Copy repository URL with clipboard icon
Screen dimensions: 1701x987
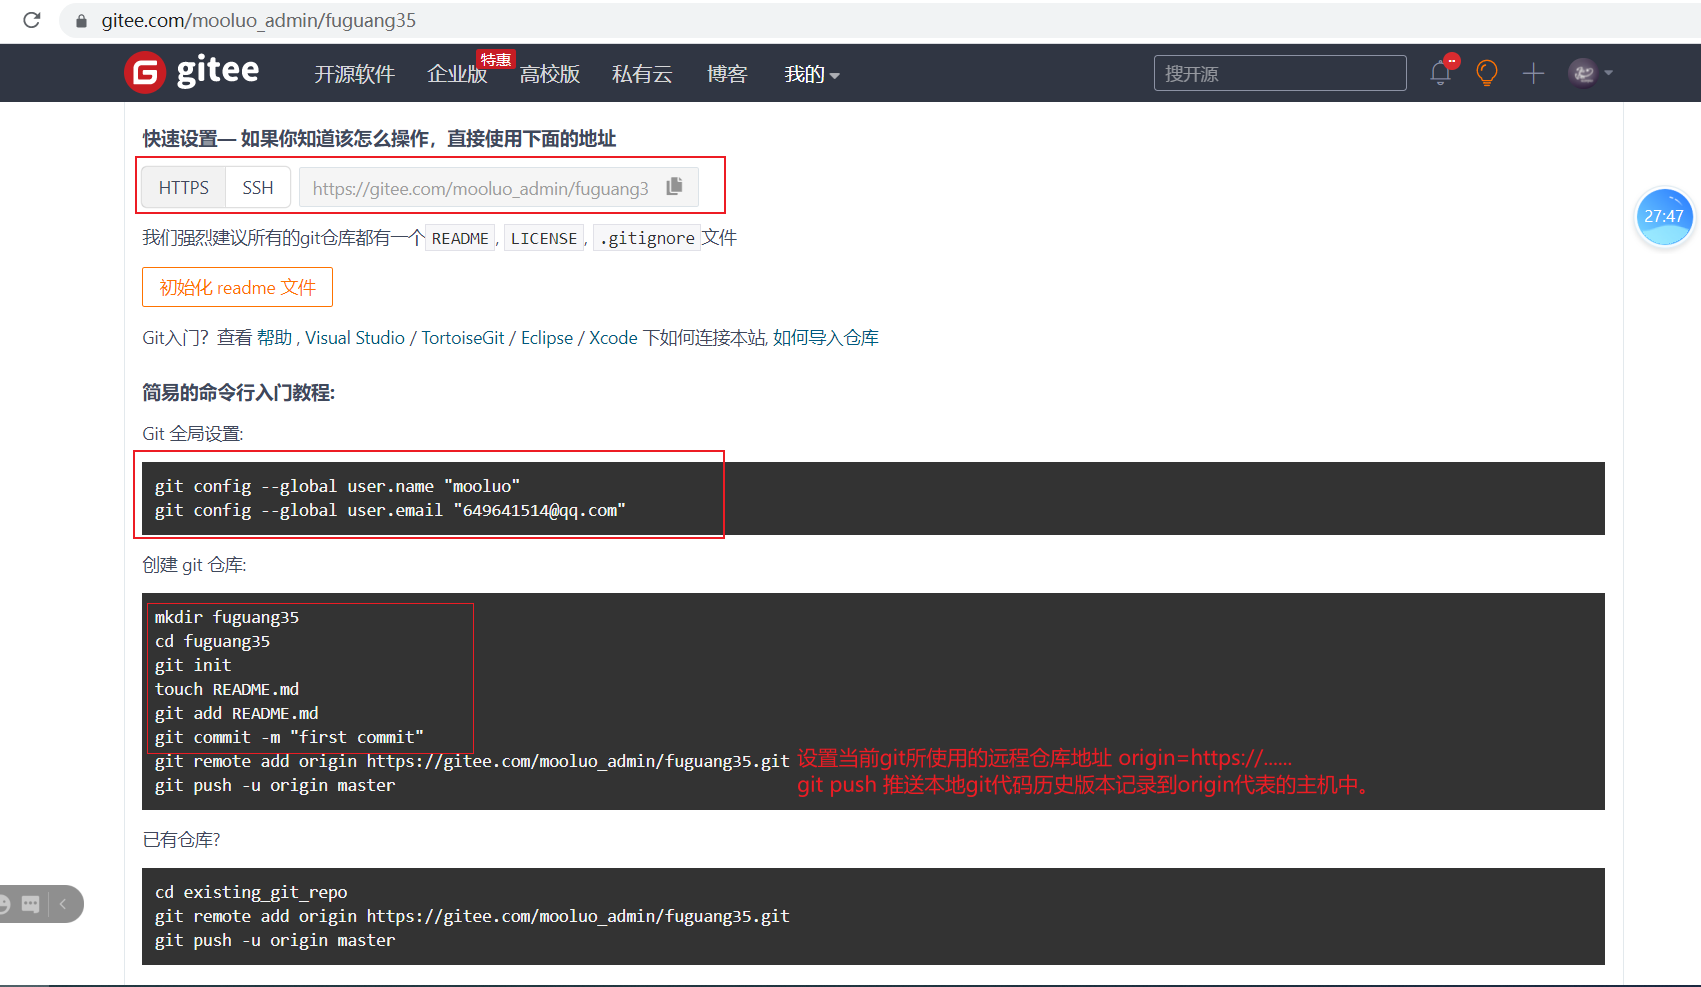[675, 187]
